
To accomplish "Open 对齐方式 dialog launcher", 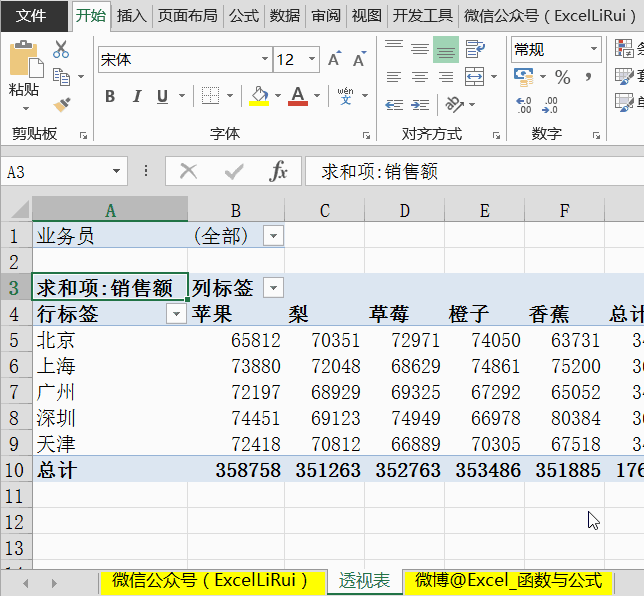I will [x=496, y=136].
